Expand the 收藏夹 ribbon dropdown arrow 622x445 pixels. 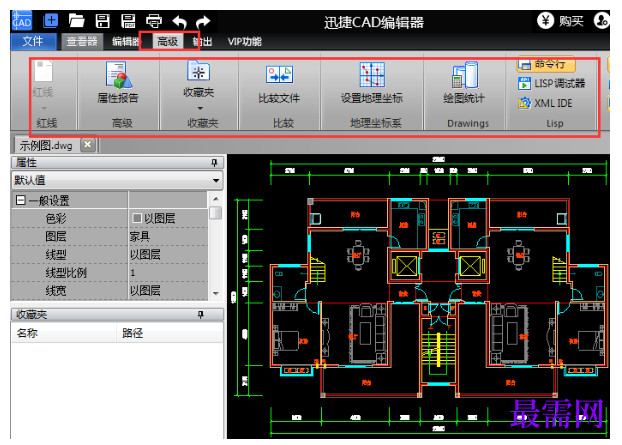tap(200, 108)
